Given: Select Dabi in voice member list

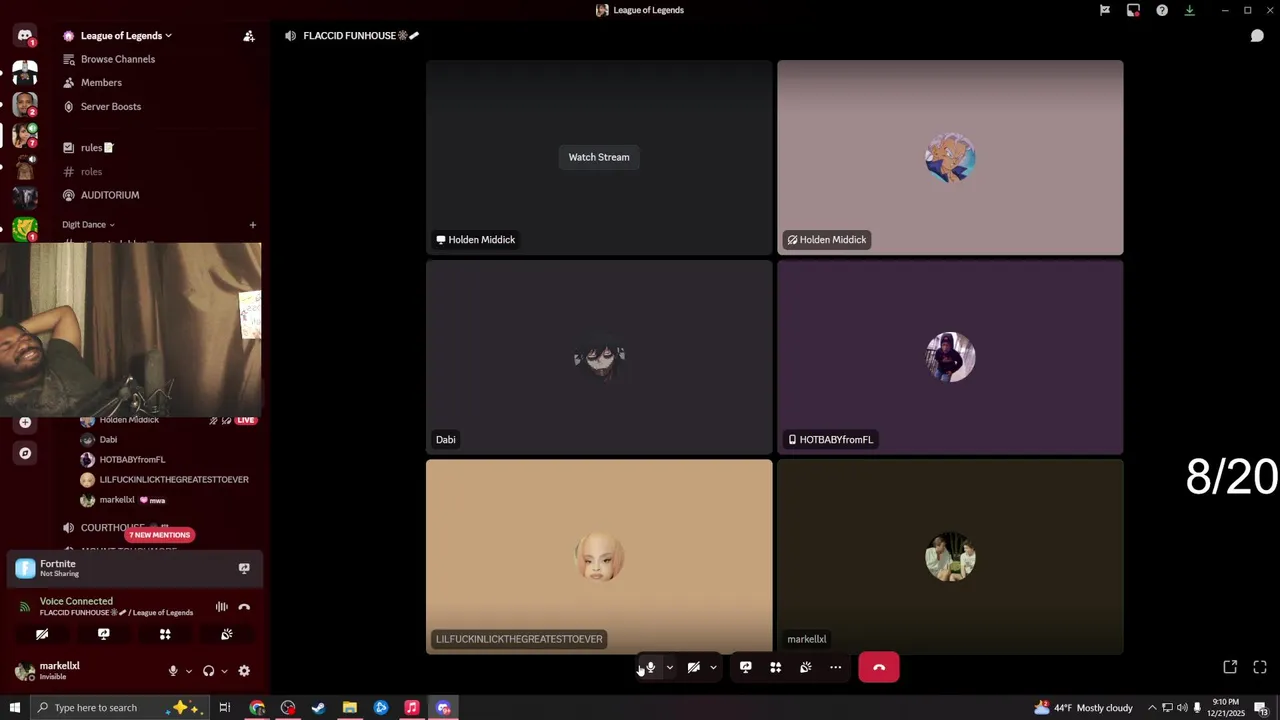Looking at the screenshot, I should tap(108, 440).
